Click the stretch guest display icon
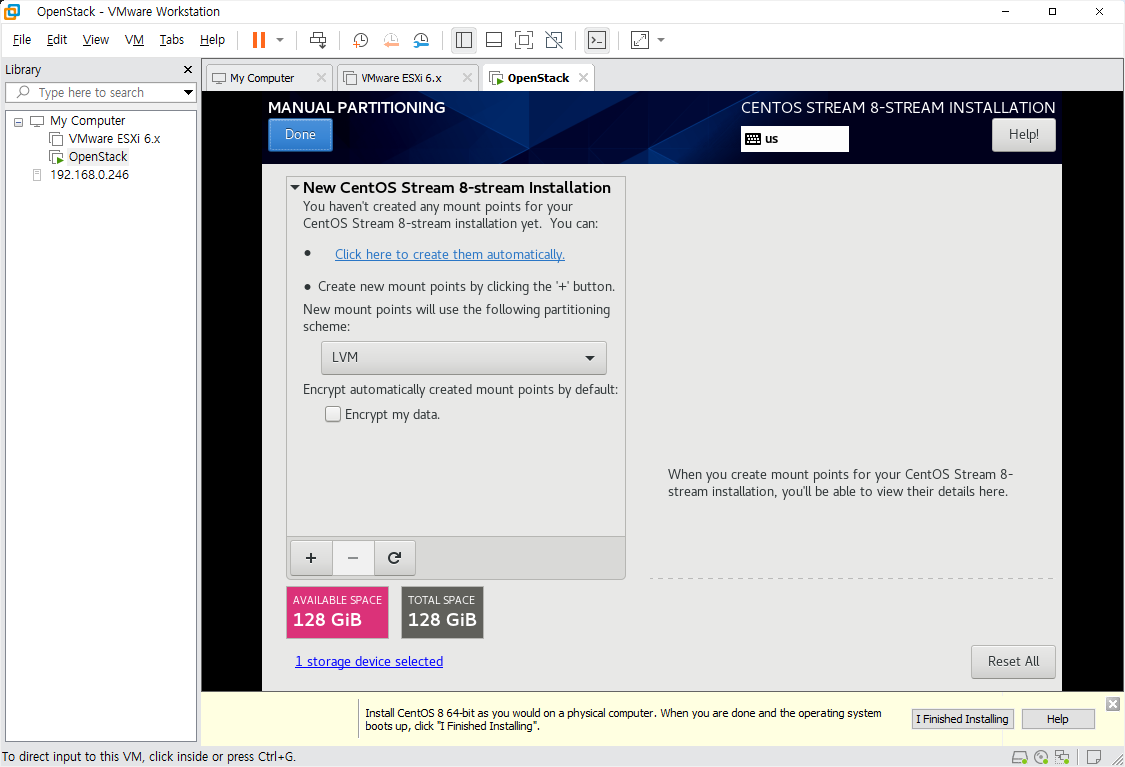The height and width of the screenshot is (767, 1125). point(640,40)
